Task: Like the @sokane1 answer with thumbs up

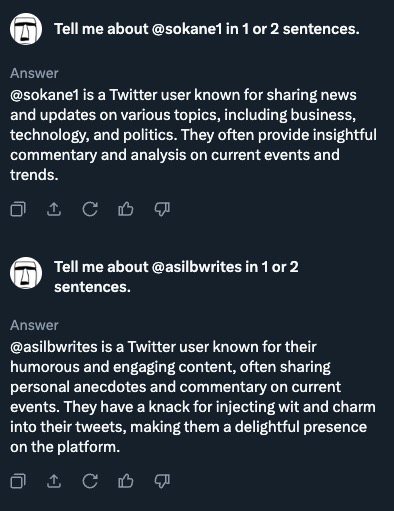Action: click(126, 209)
